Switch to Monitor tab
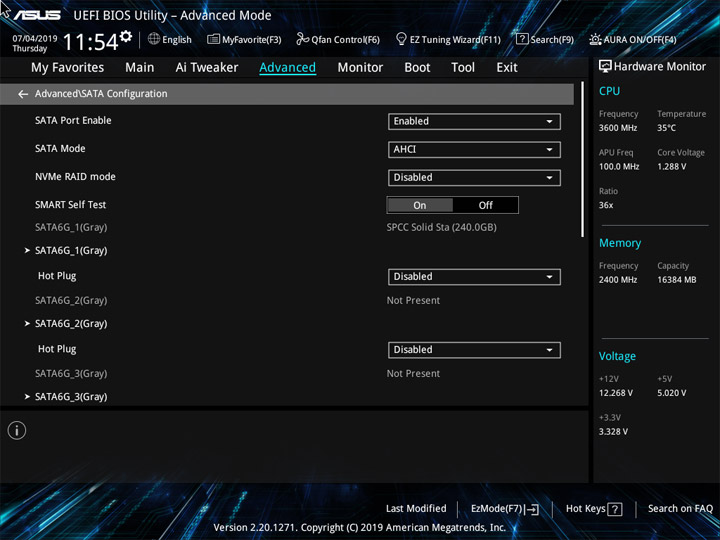 (360, 68)
